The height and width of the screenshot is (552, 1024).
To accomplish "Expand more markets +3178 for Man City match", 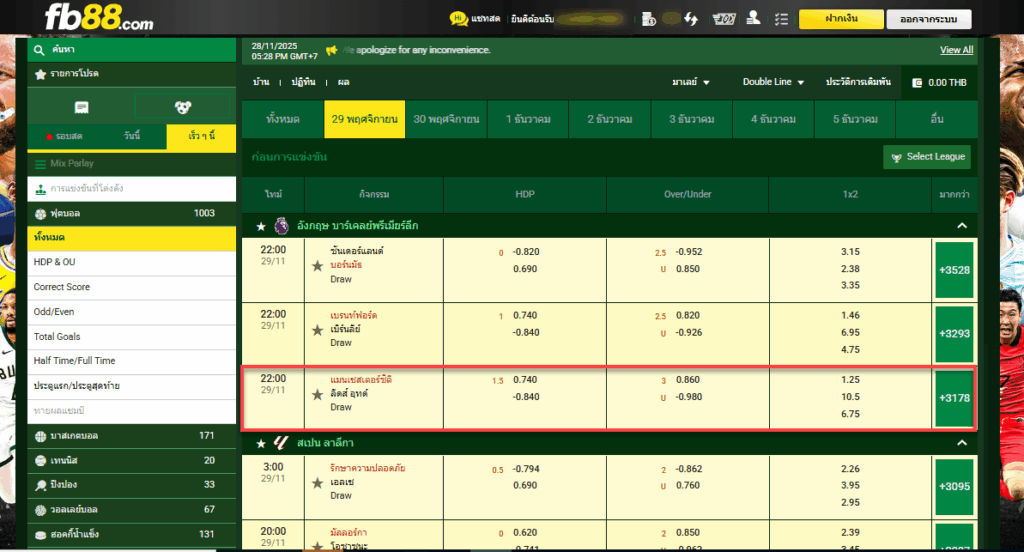I will tap(954, 398).
